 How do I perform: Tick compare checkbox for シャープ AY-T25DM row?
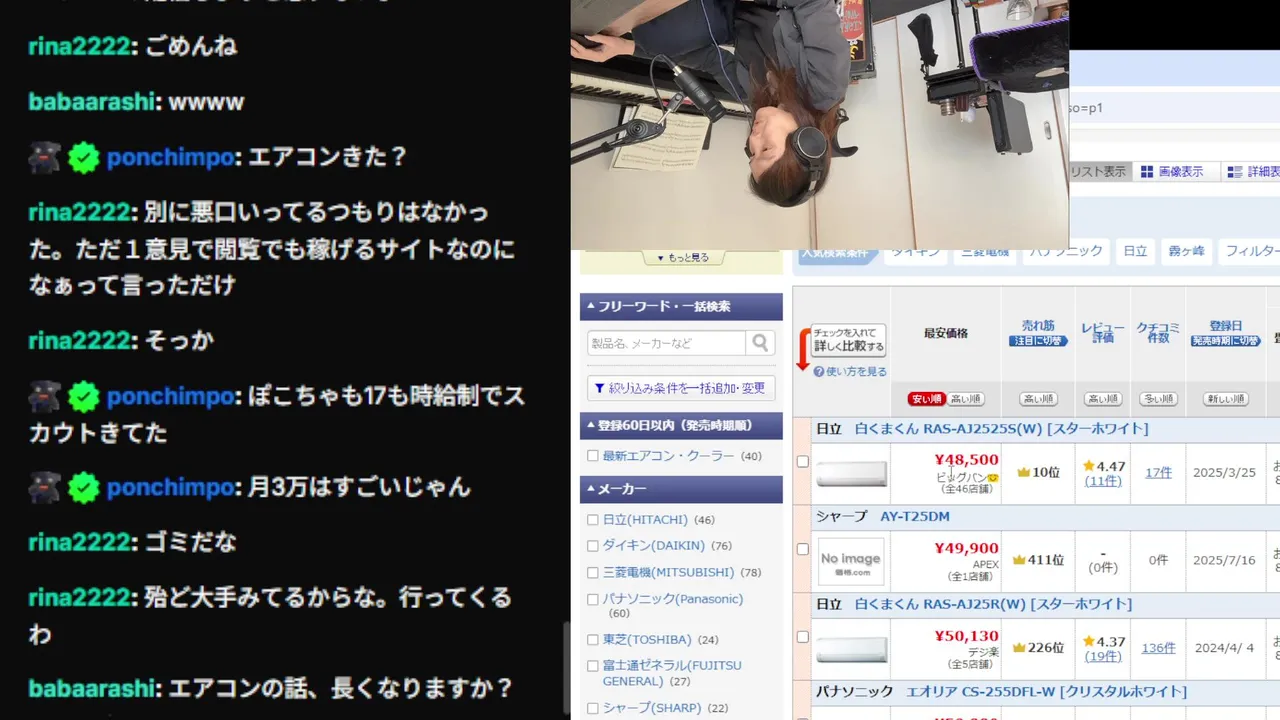pyautogui.click(x=802, y=549)
